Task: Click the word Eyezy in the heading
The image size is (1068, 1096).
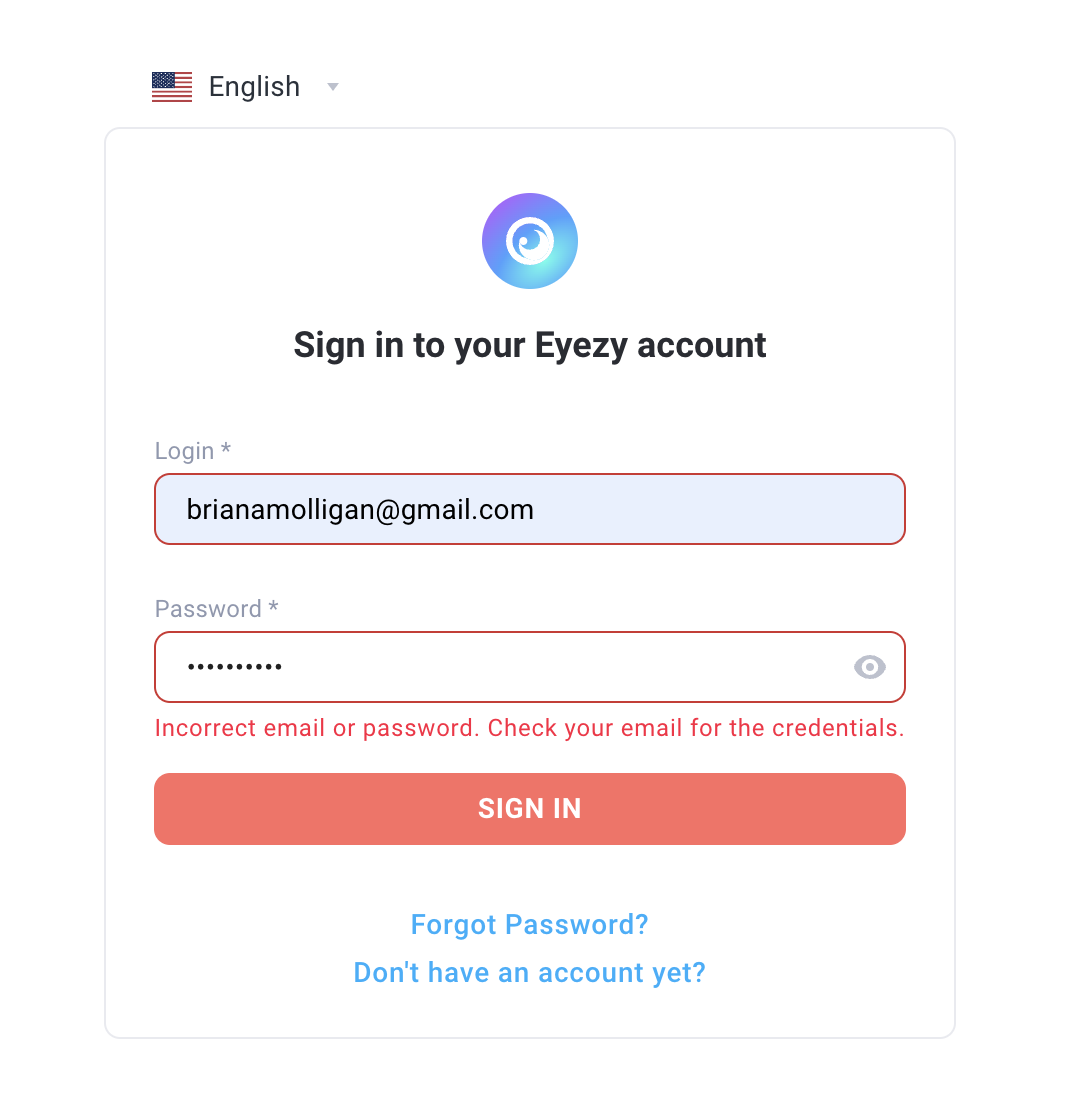Action: tap(582, 347)
